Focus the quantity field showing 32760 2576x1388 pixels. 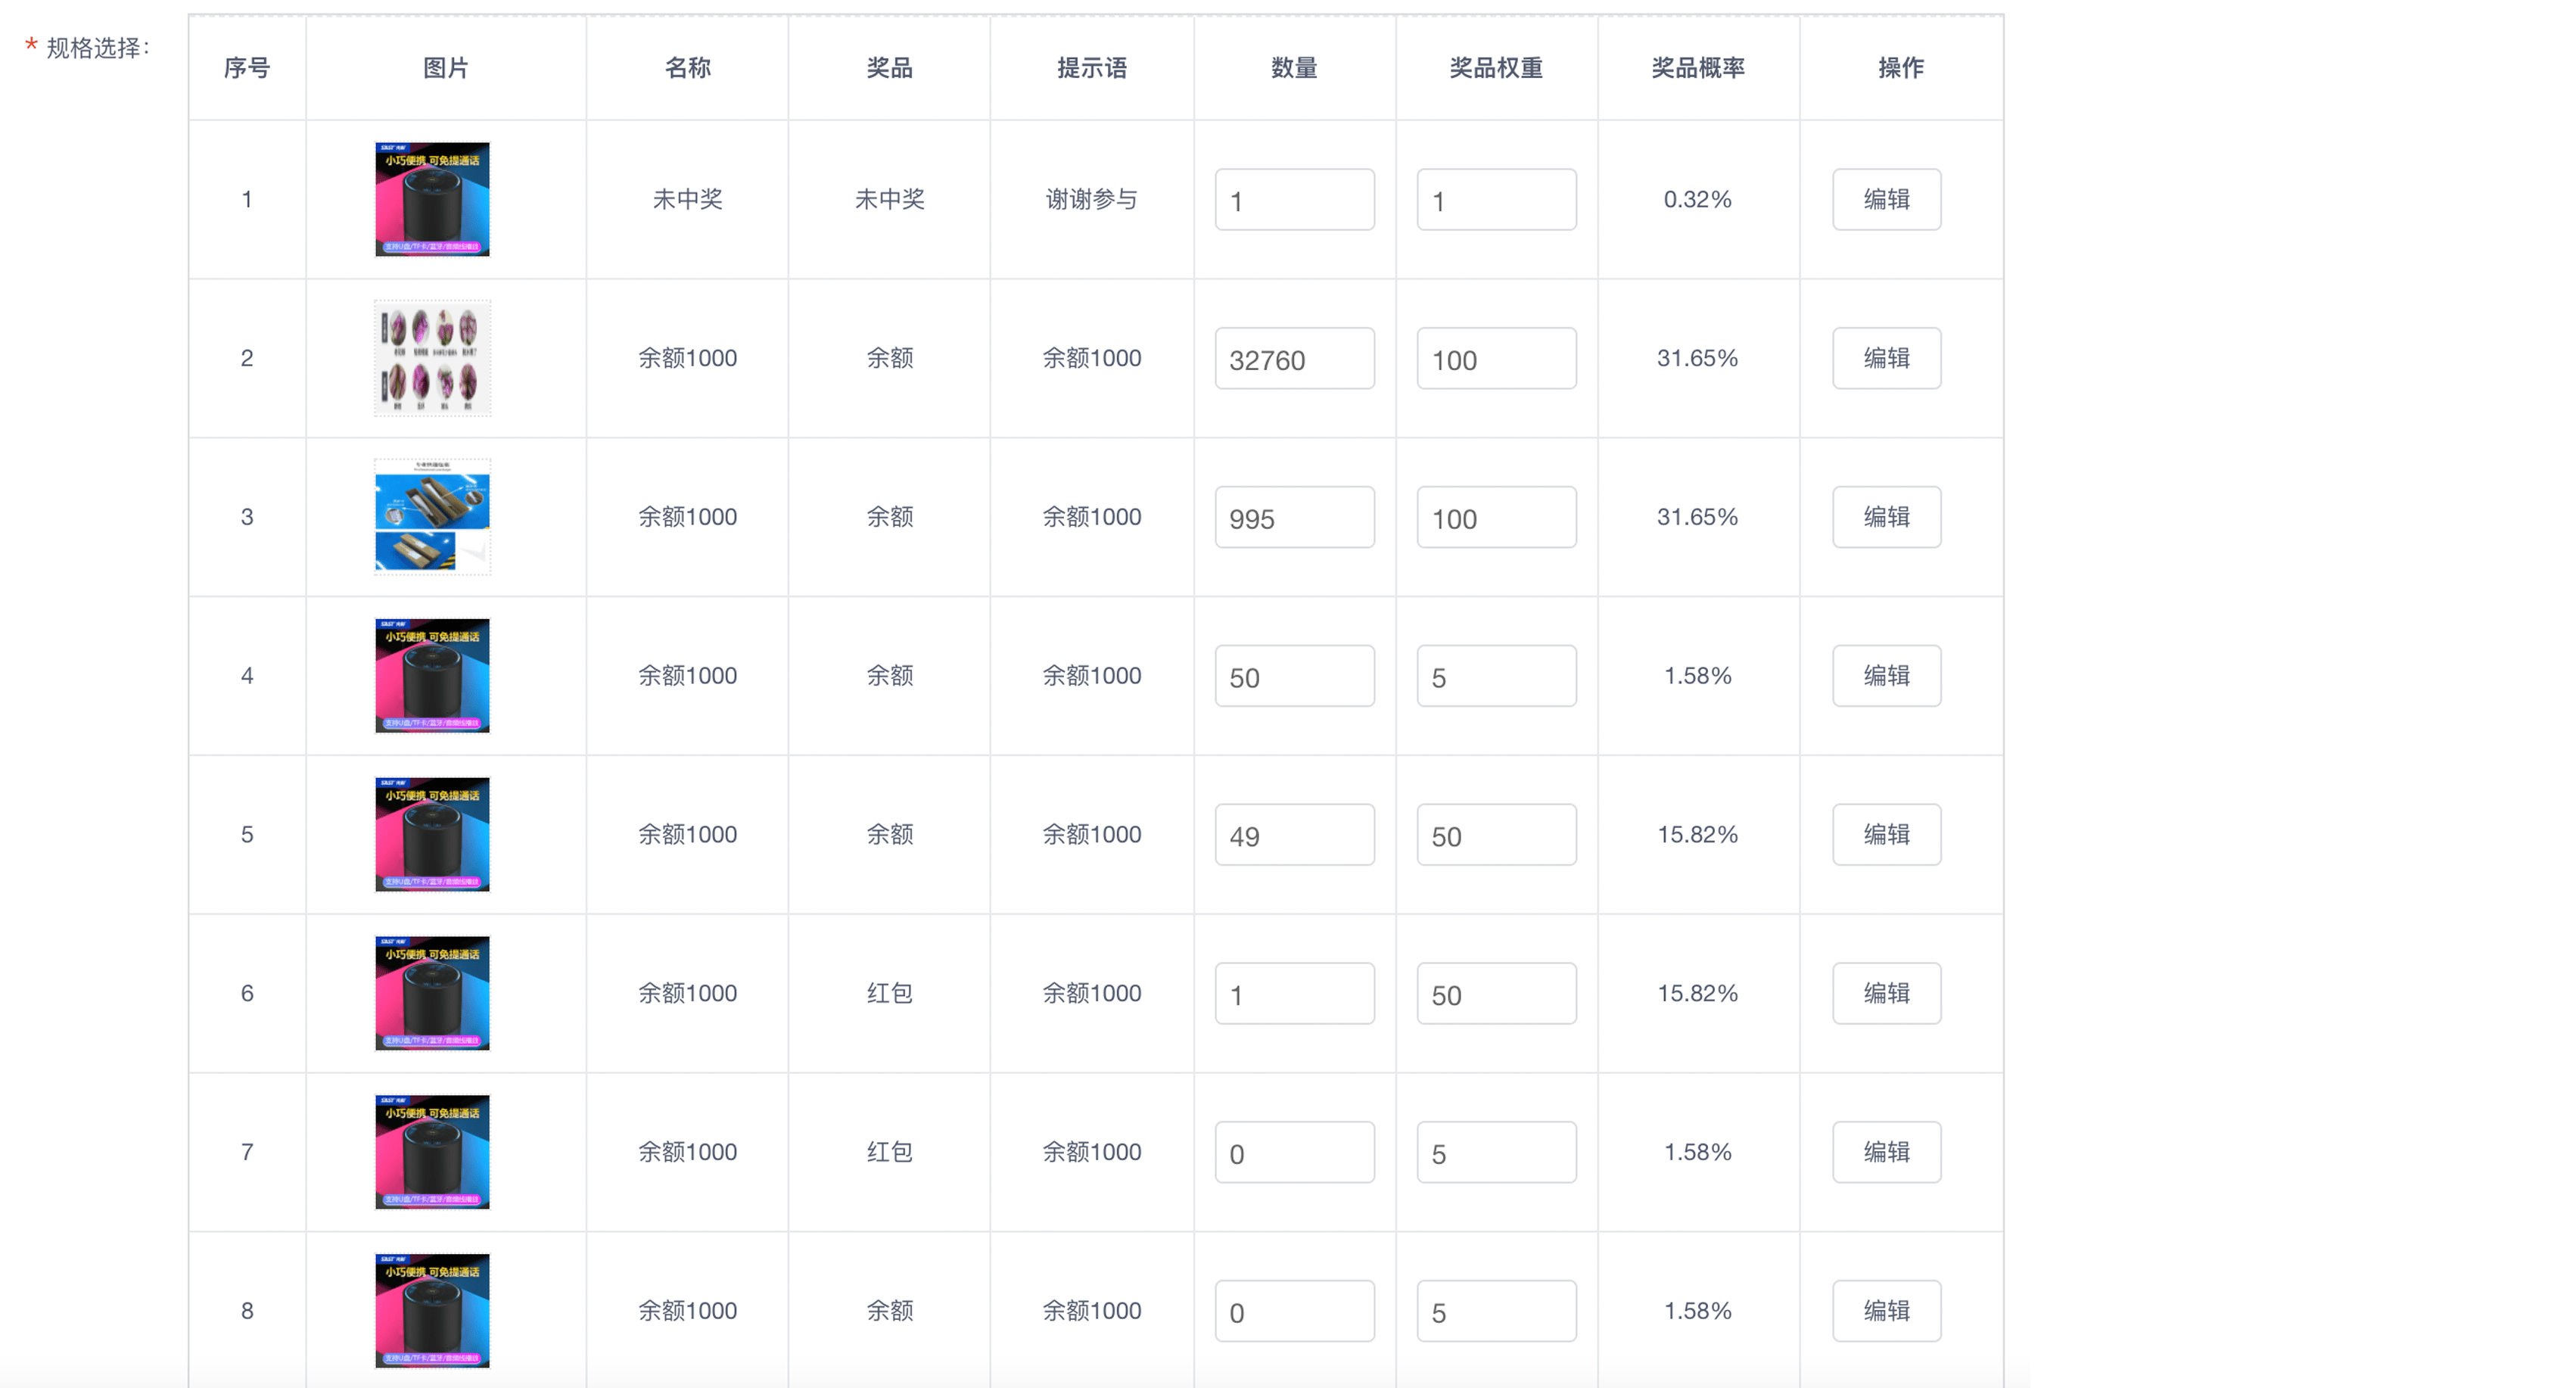click(x=1294, y=359)
